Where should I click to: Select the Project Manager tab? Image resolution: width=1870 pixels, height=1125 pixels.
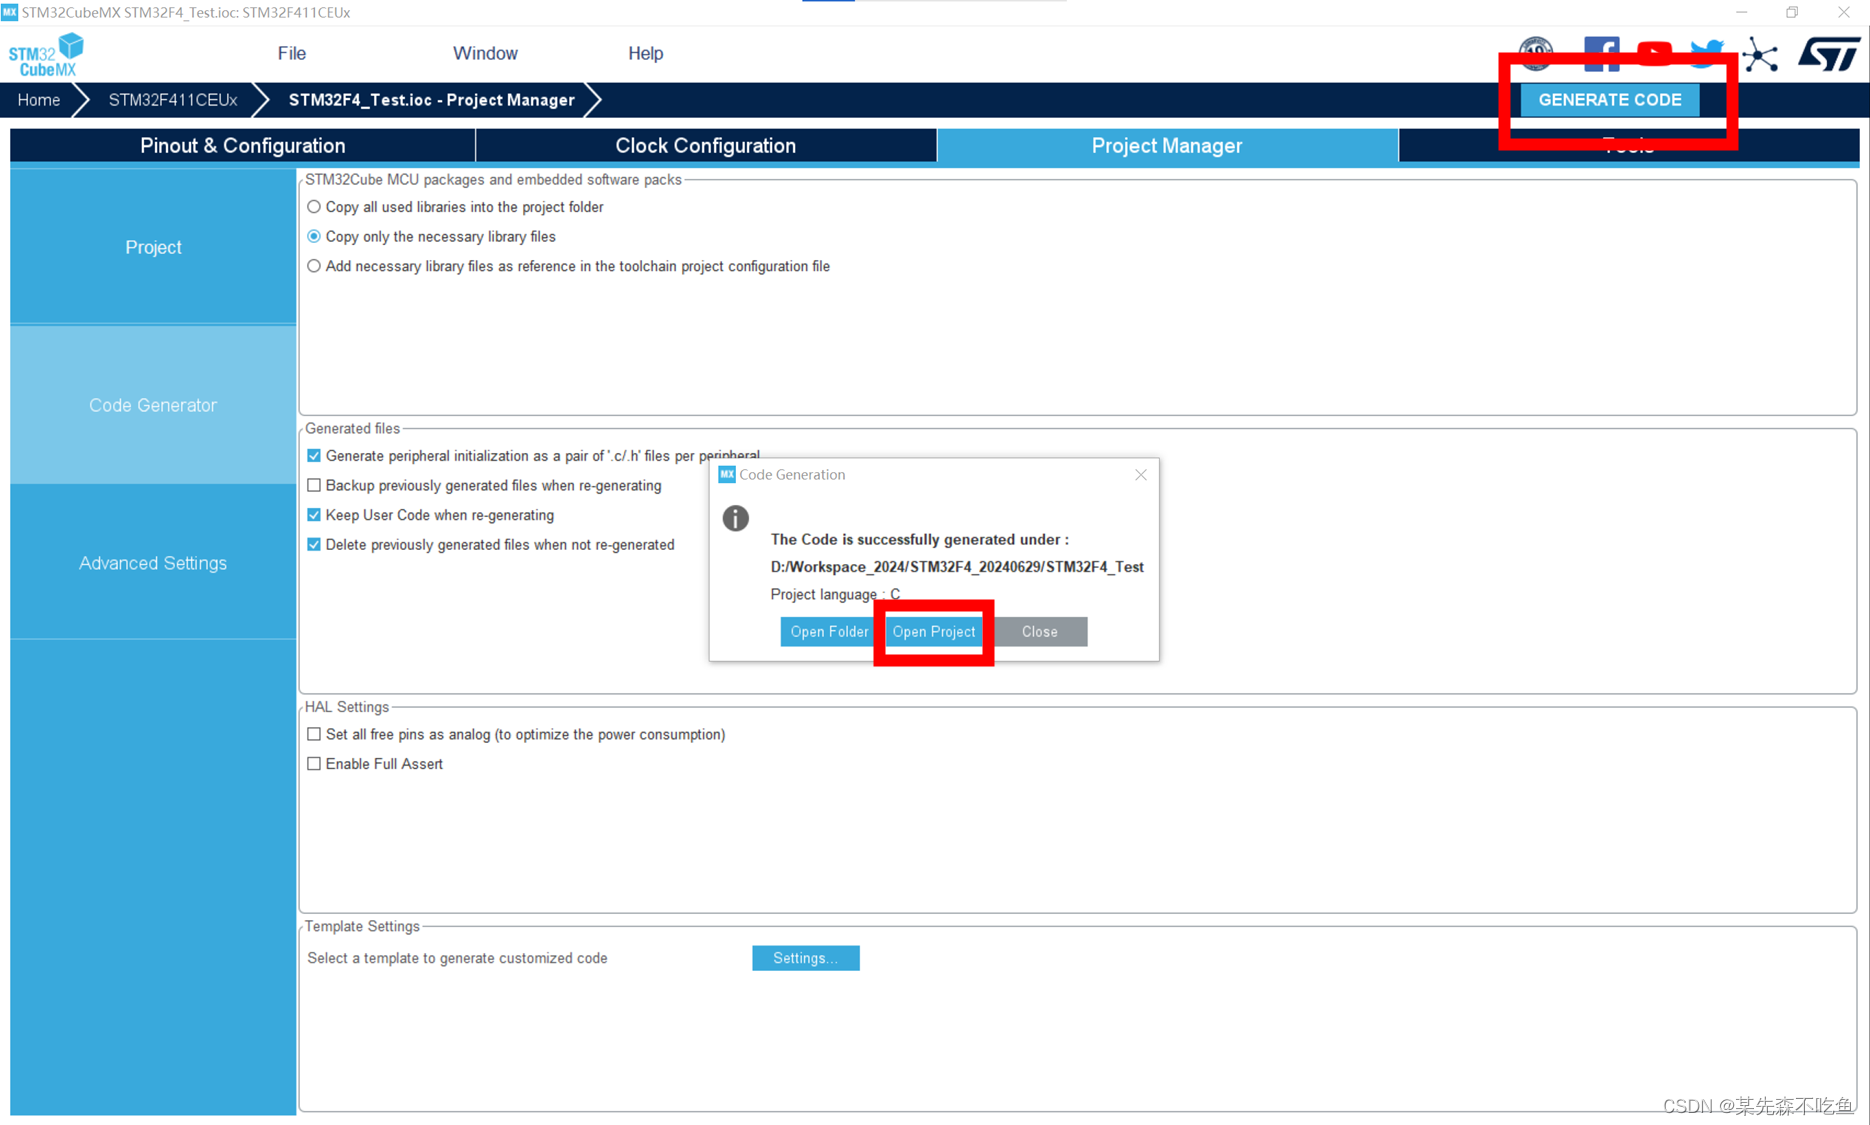[1167, 146]
